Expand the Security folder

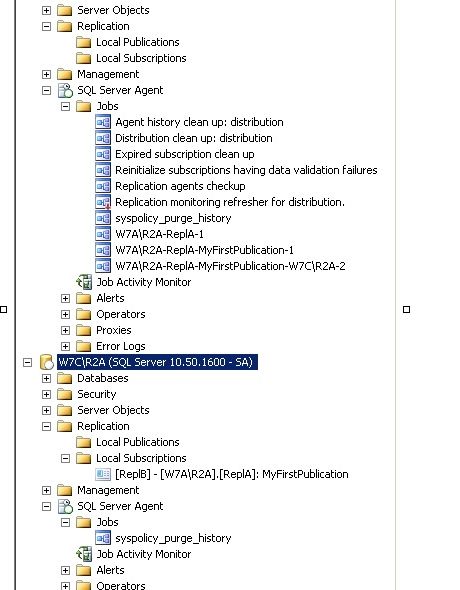click(x=46, y=394)
